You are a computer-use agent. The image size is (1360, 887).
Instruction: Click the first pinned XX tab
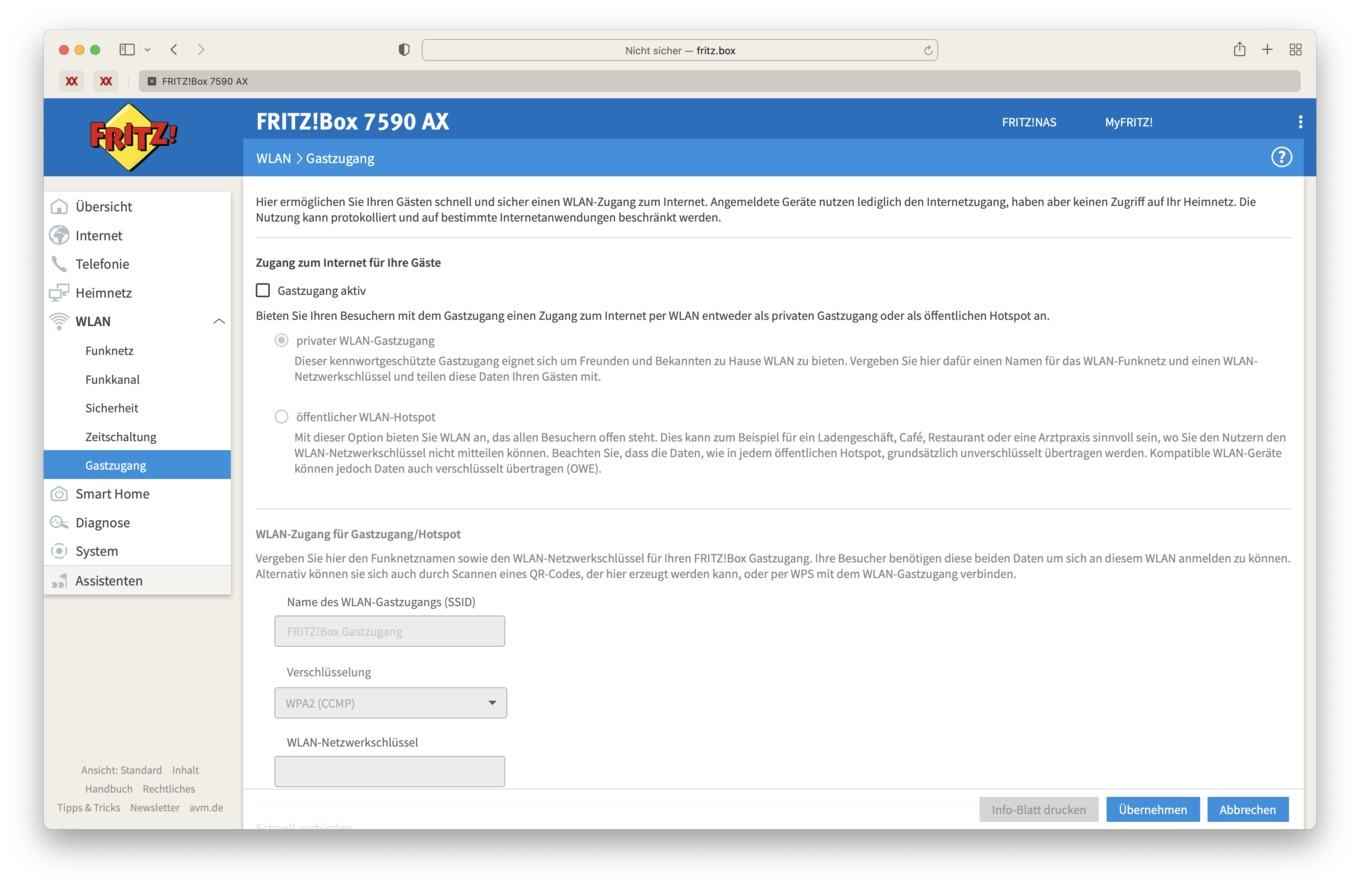click(71, 81)
